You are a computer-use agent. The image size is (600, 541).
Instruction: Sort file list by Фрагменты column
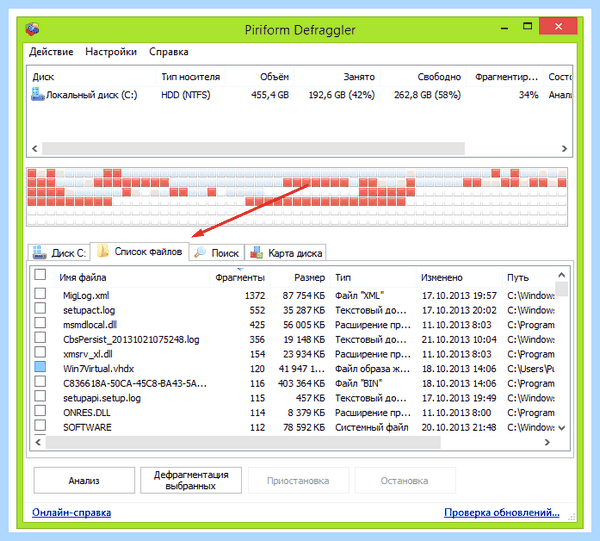(240, 277)
